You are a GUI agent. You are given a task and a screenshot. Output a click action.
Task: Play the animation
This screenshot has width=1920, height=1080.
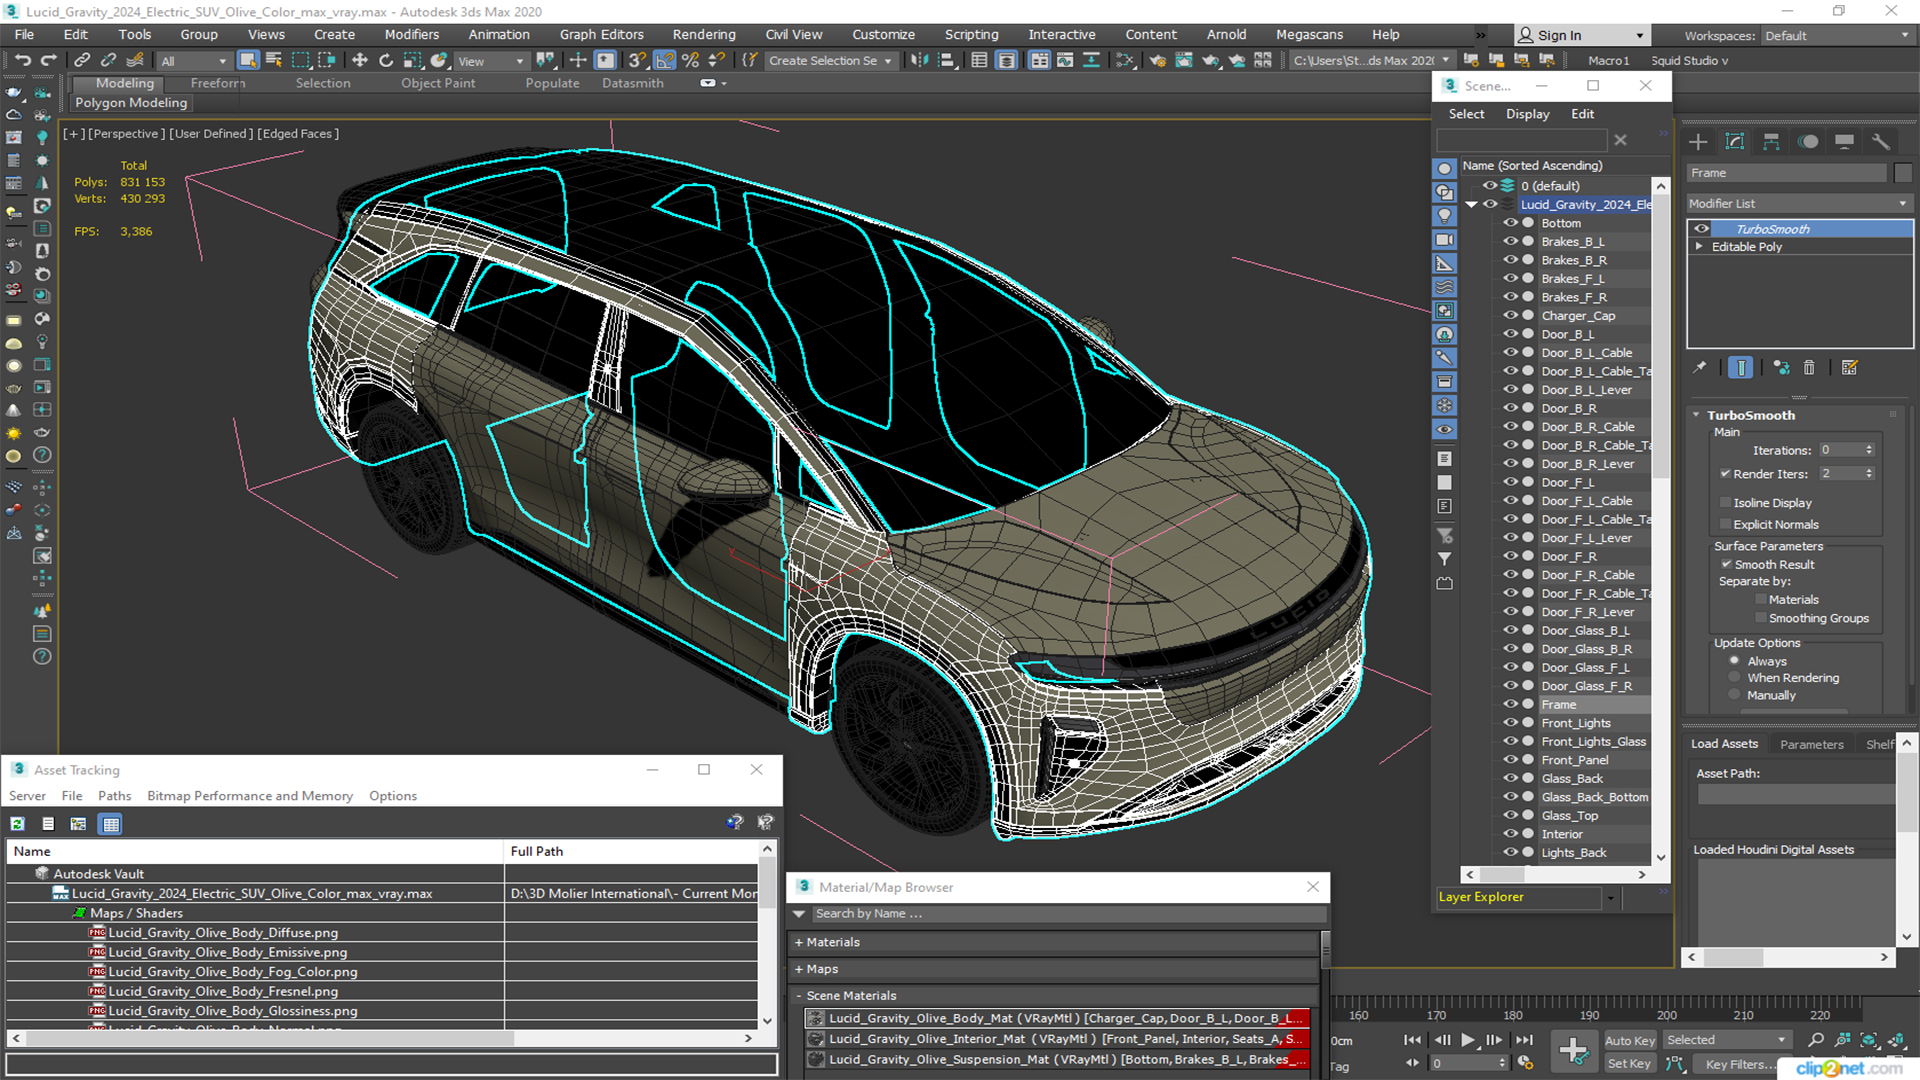pyautogui.click(x=1468, y=1040)
